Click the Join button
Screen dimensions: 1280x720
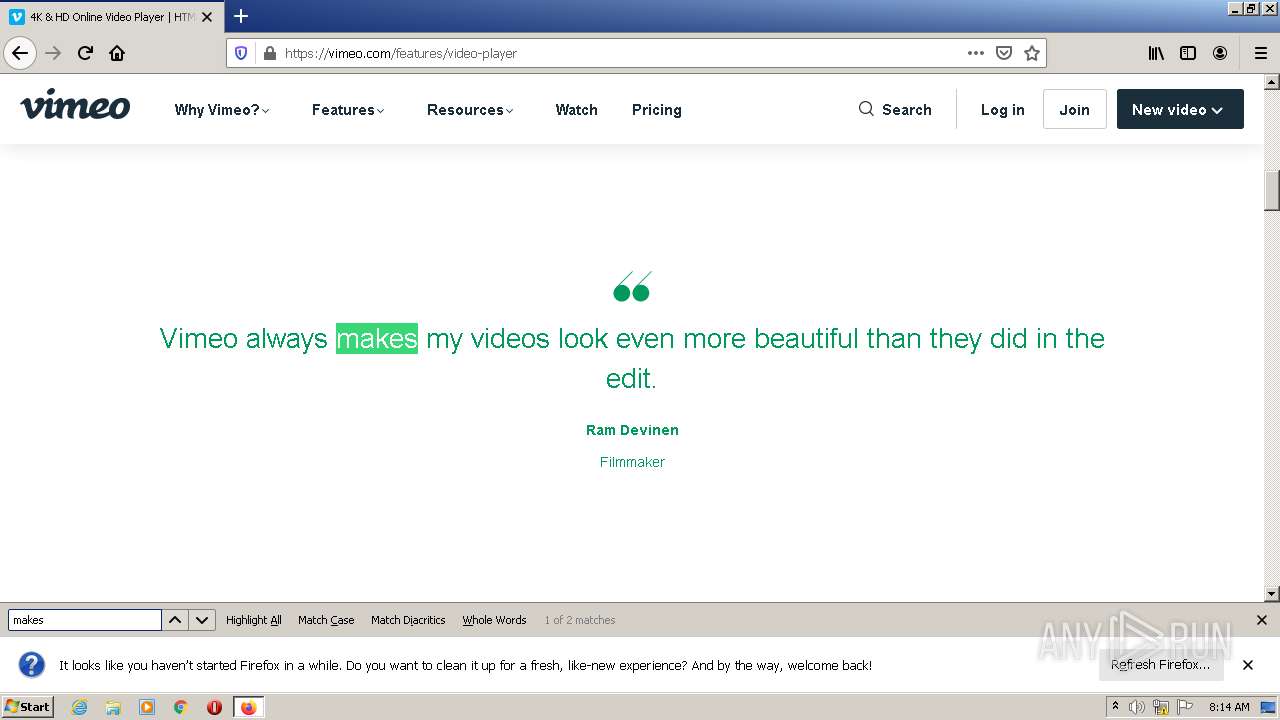(1074, 109)
